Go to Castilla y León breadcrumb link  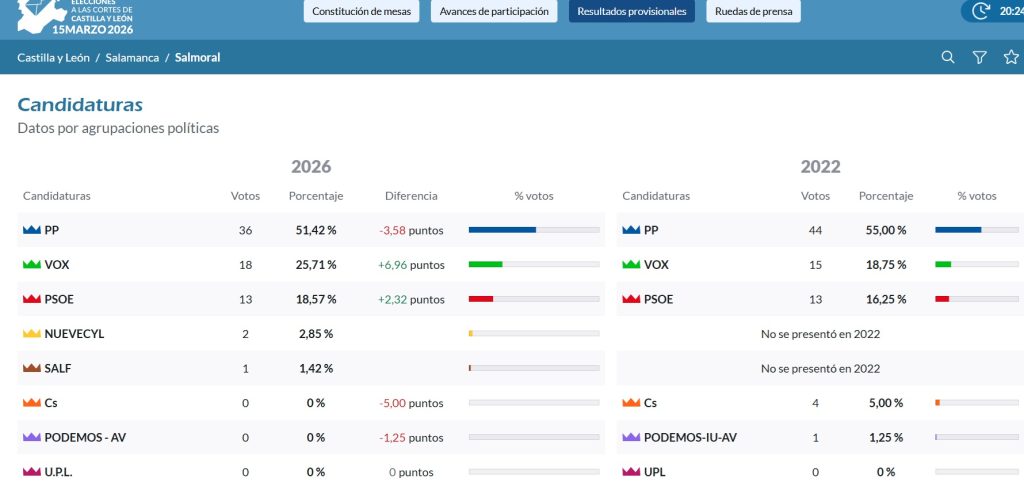54,57
